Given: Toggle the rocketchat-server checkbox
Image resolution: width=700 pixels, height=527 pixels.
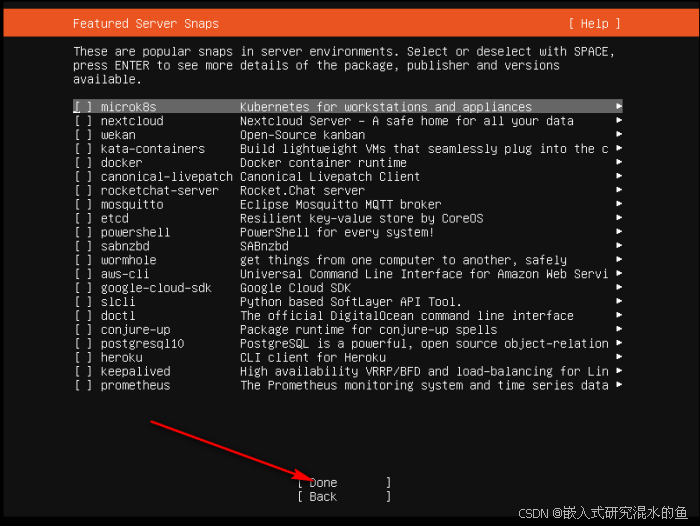Looking at the screenshot, I should (x=83, y=190).
